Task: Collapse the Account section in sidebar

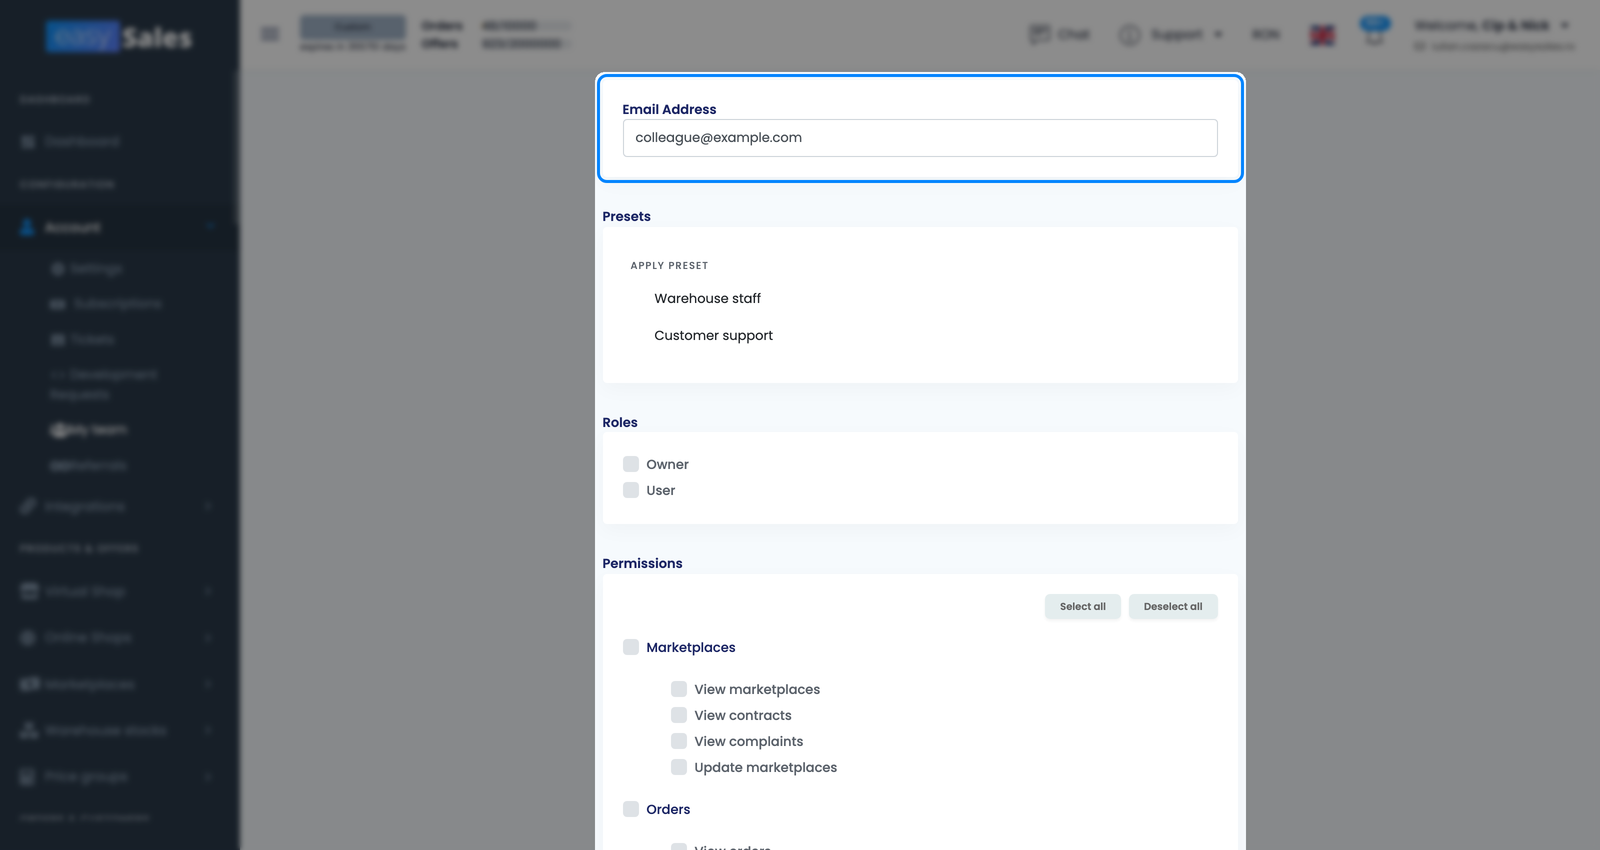Action: (119, 228)
